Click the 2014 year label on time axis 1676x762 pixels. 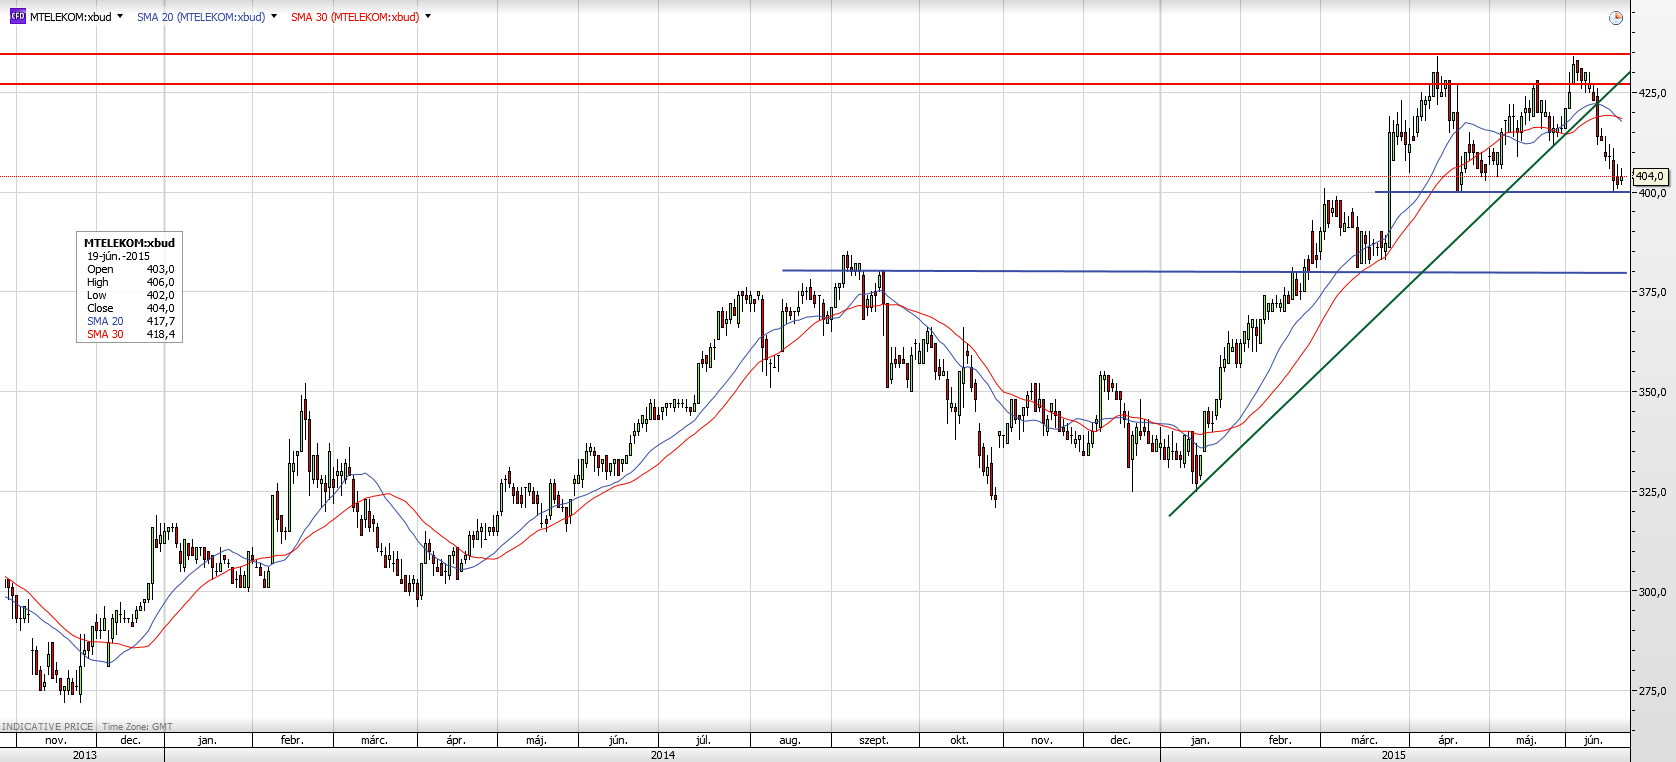[663, 755]
